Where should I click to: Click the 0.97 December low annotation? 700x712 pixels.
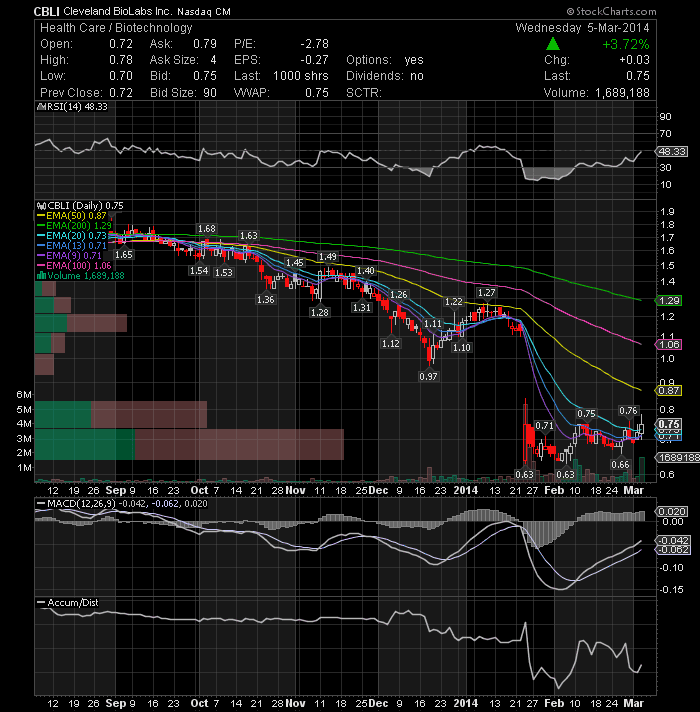pos(429,376)
